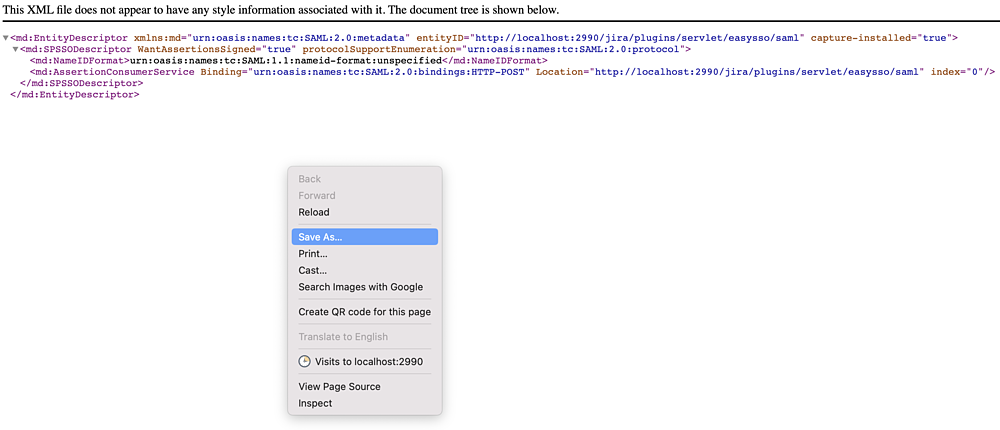
Task: Click the clock icon beside Visits to localhost:2990
Action: click(305, 361)
